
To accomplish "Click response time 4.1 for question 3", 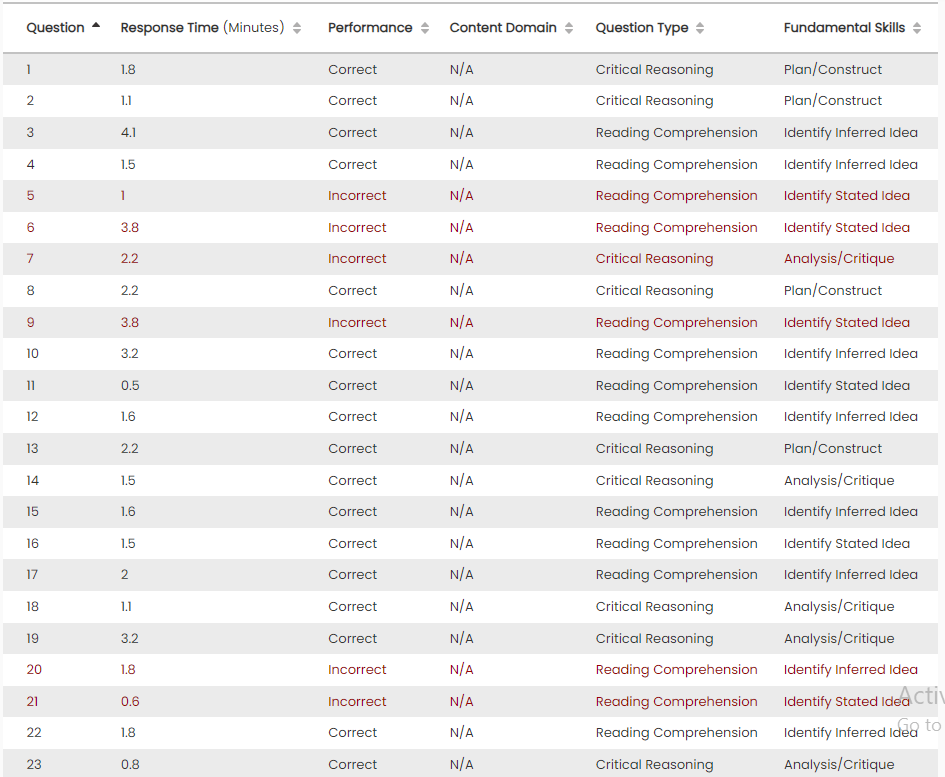I will pyautogui.click(x=128, y=133).
